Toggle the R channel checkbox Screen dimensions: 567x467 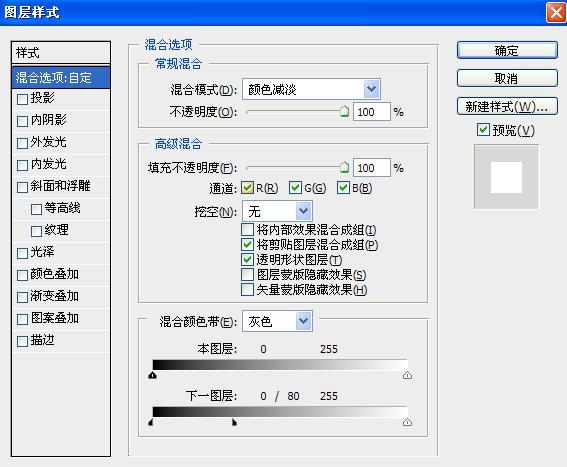[247, 188]
